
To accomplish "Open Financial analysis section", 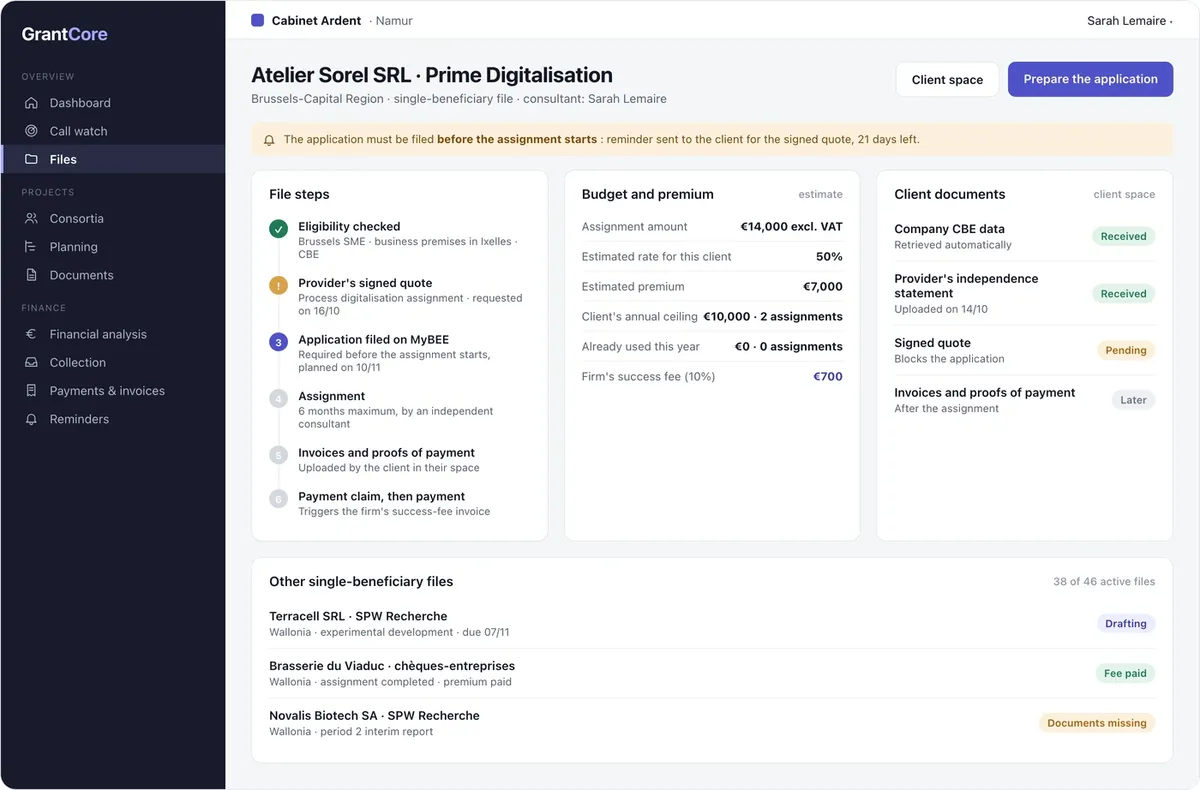I will [x=113, y=334].
